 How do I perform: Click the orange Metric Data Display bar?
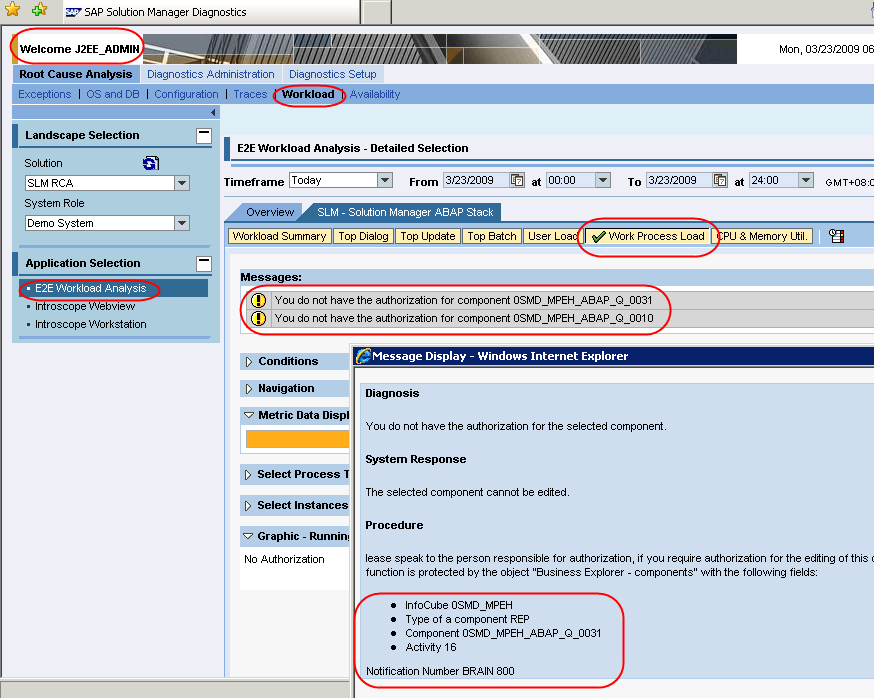(x=297, y=438)
